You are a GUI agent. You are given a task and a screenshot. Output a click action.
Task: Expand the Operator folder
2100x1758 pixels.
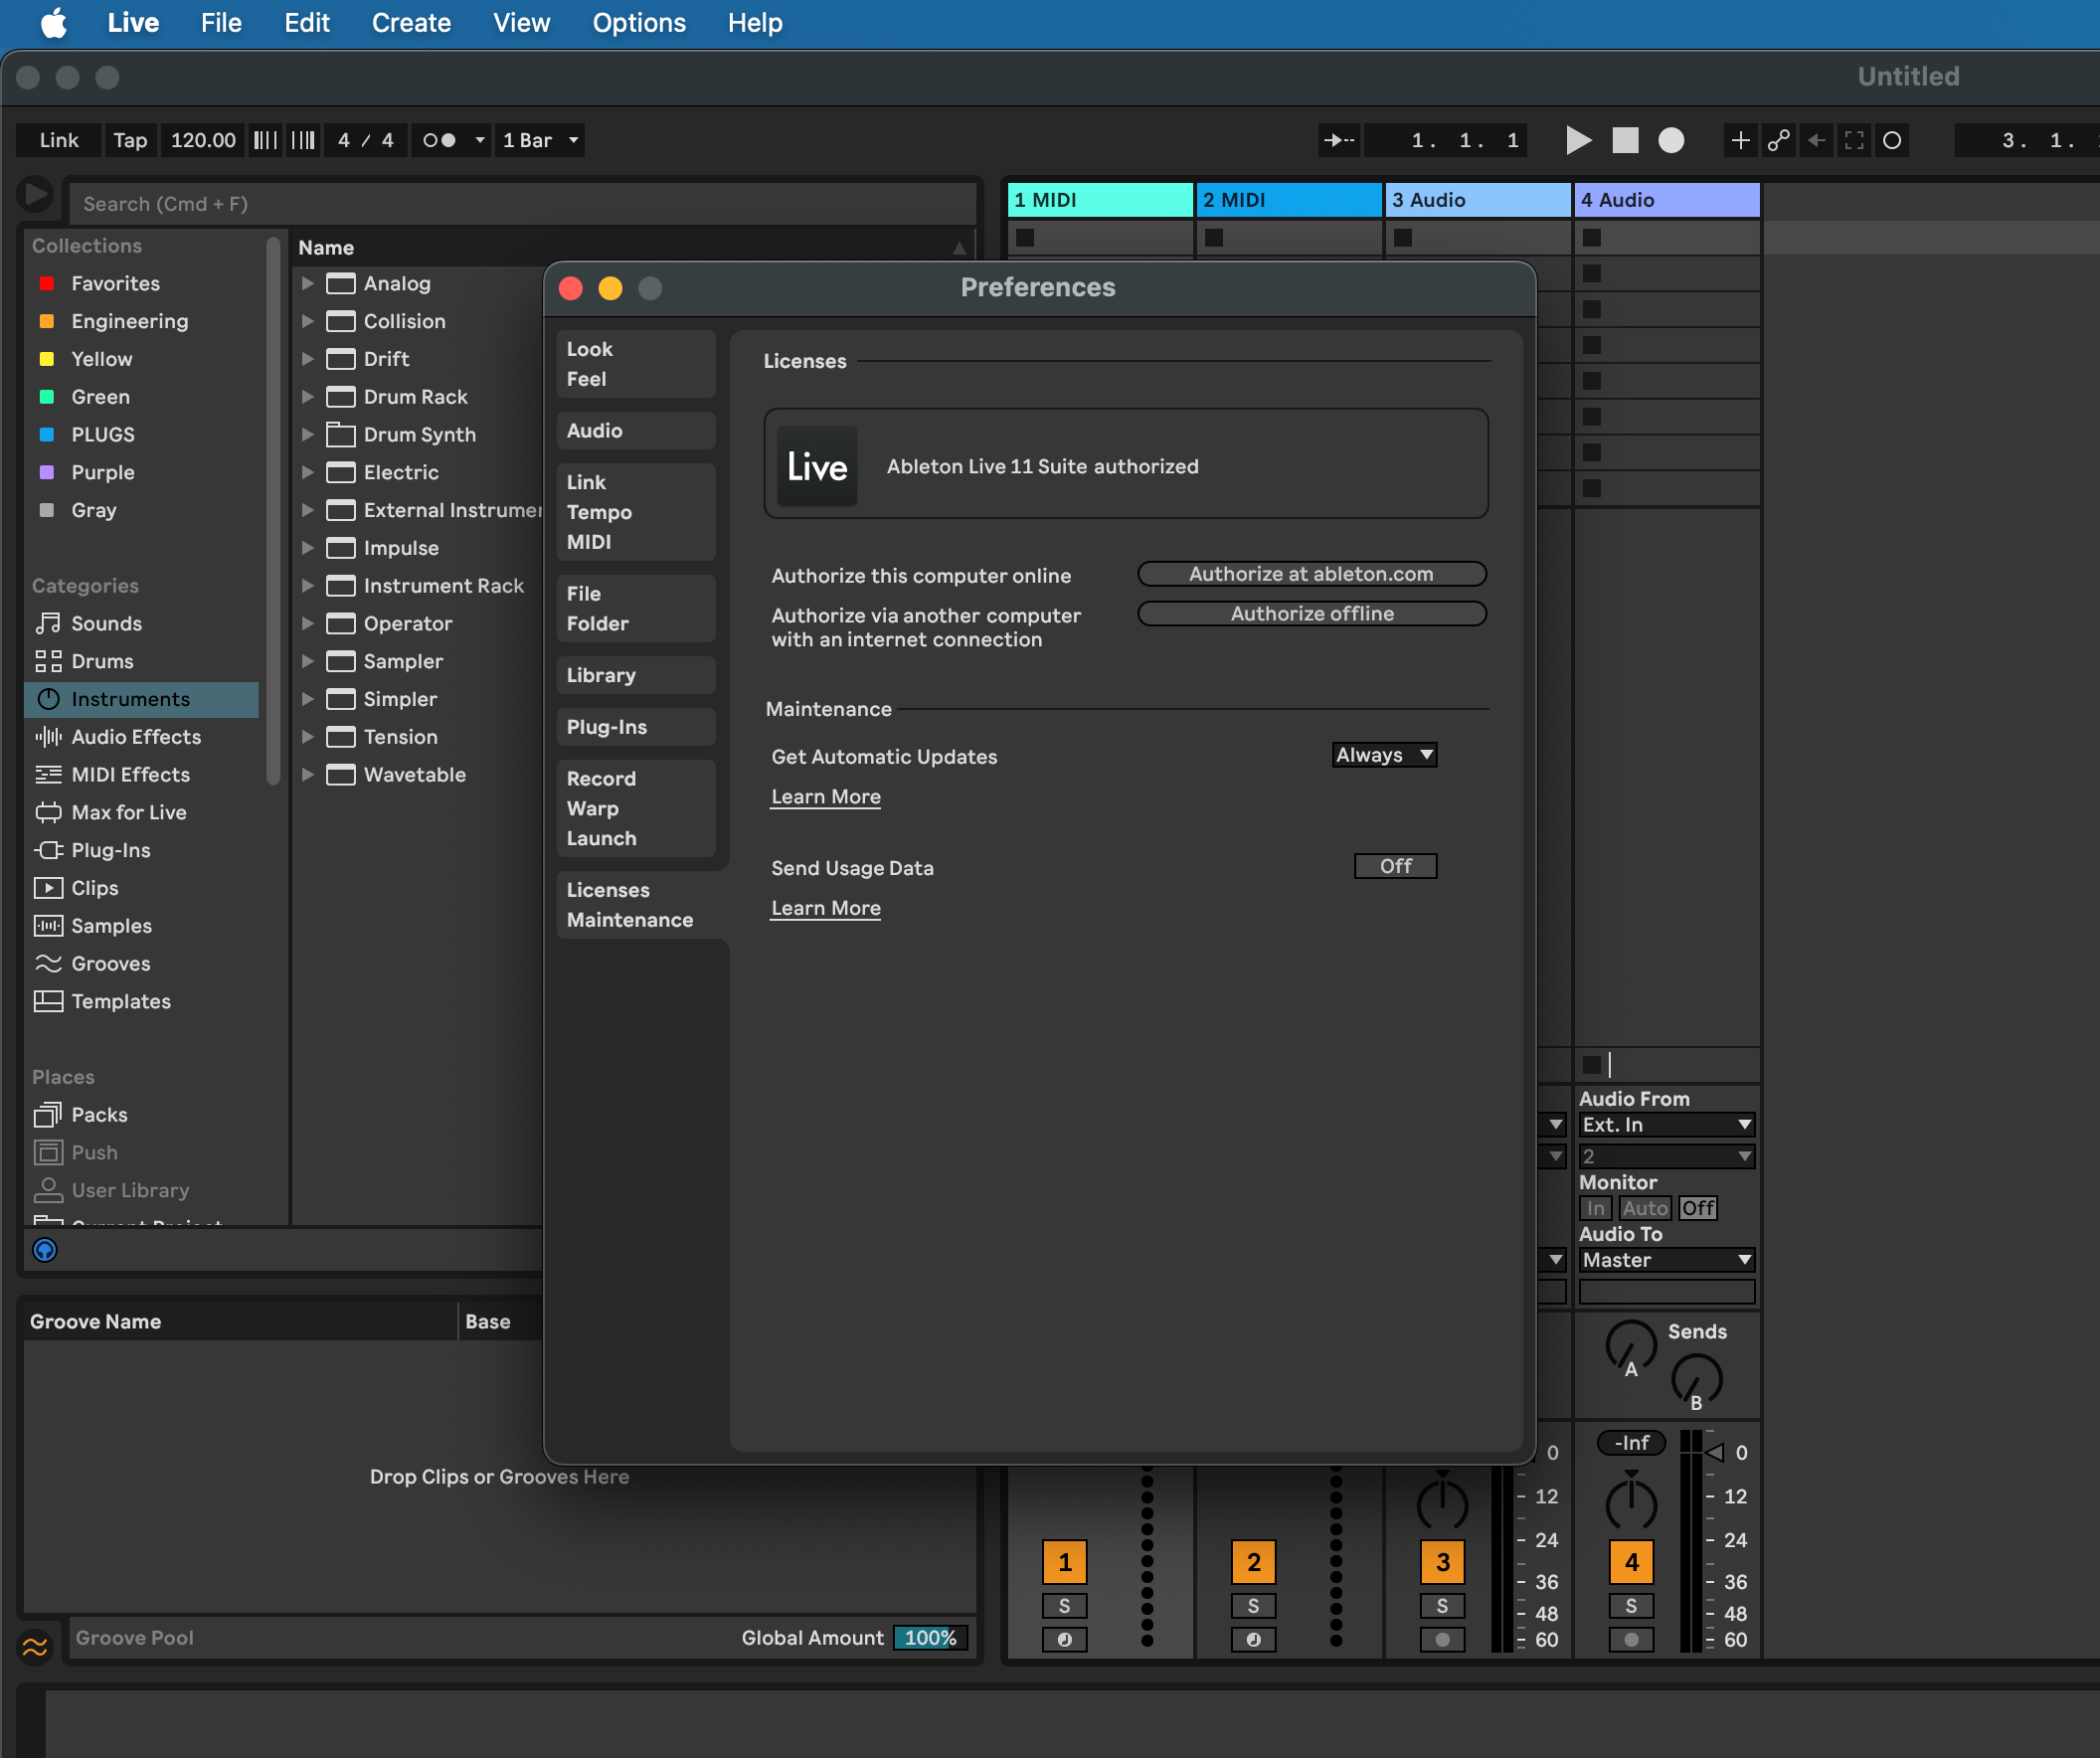[308, 623]
